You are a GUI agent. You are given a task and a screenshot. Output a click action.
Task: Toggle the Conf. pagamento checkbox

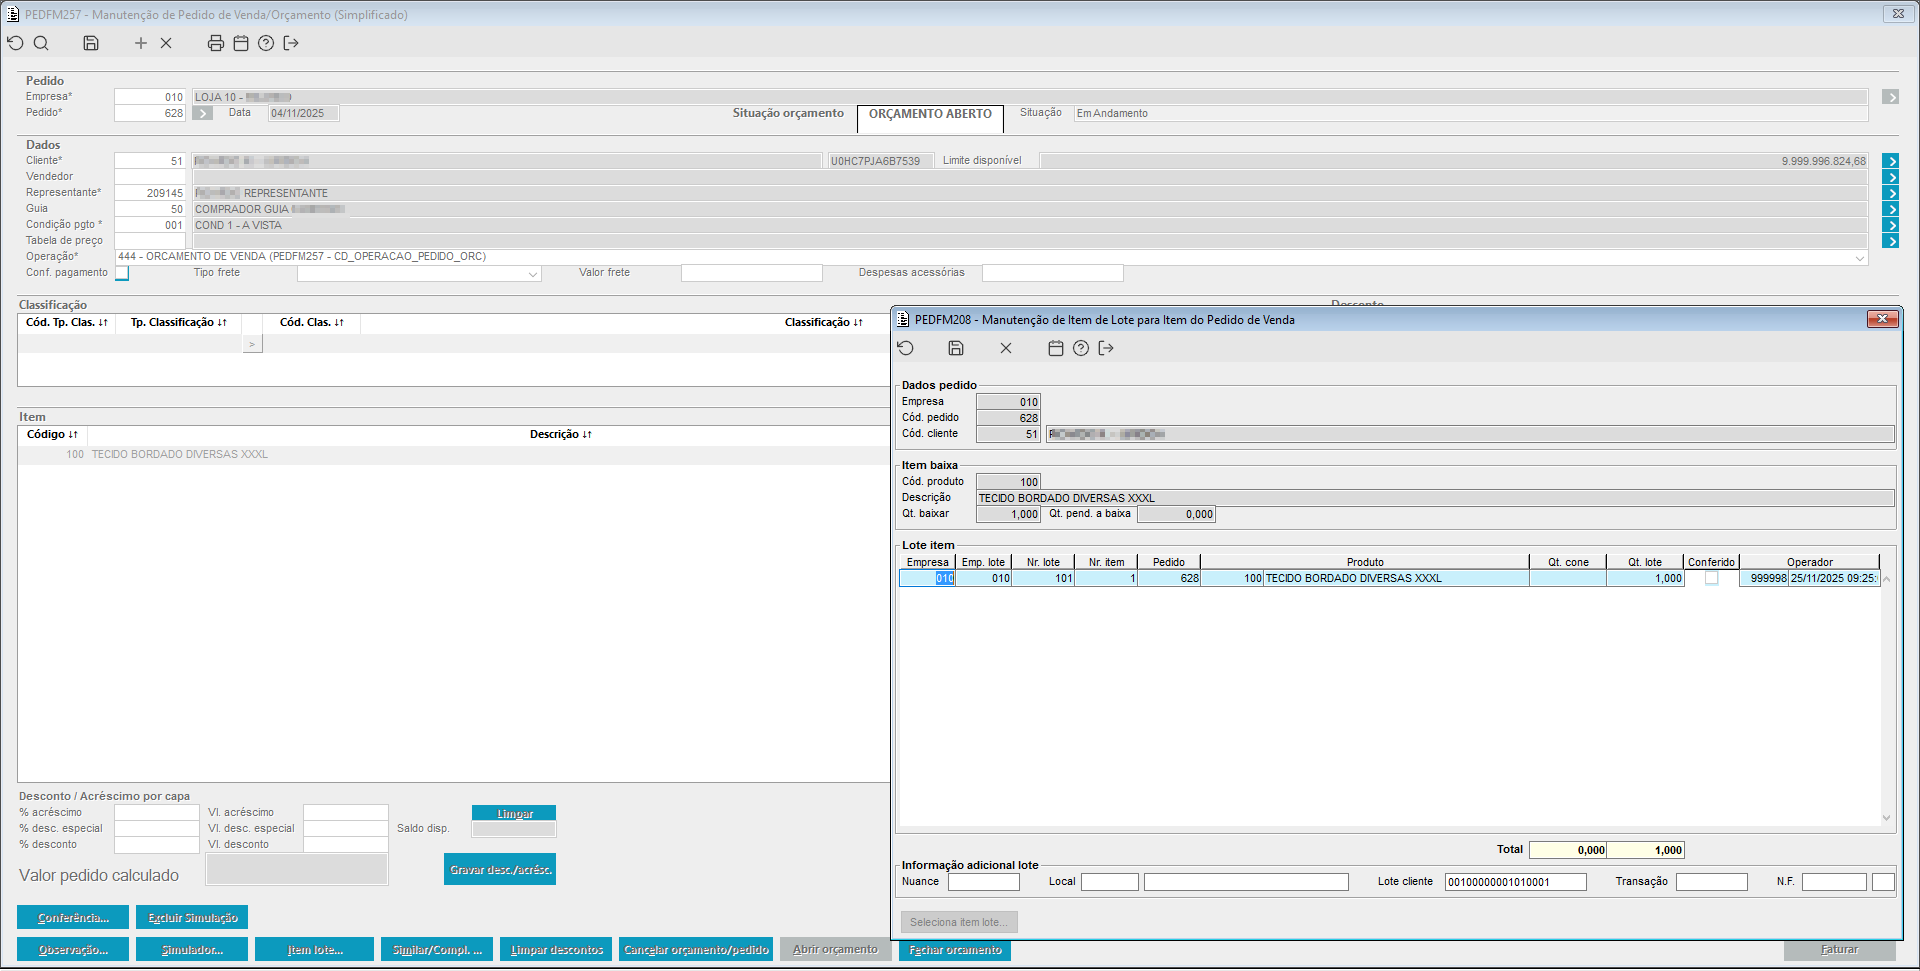tap(122, 273)
